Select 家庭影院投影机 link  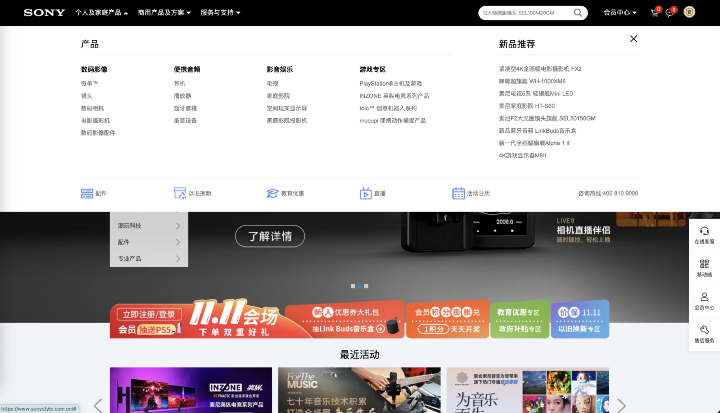(287, 121)
